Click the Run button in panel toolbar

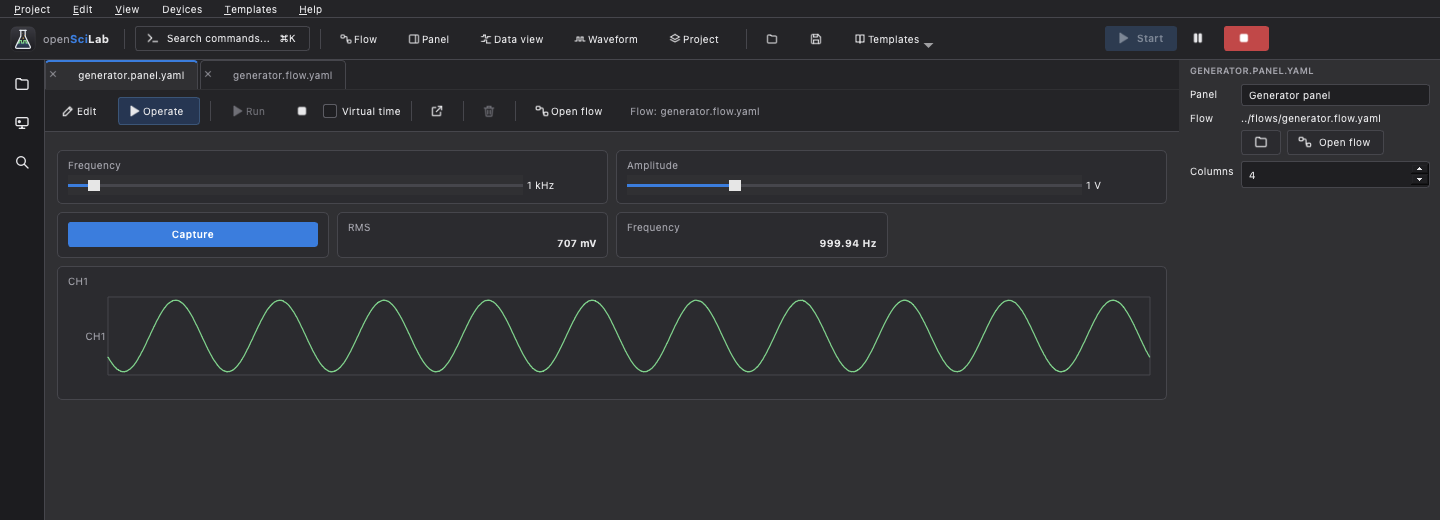249,111
